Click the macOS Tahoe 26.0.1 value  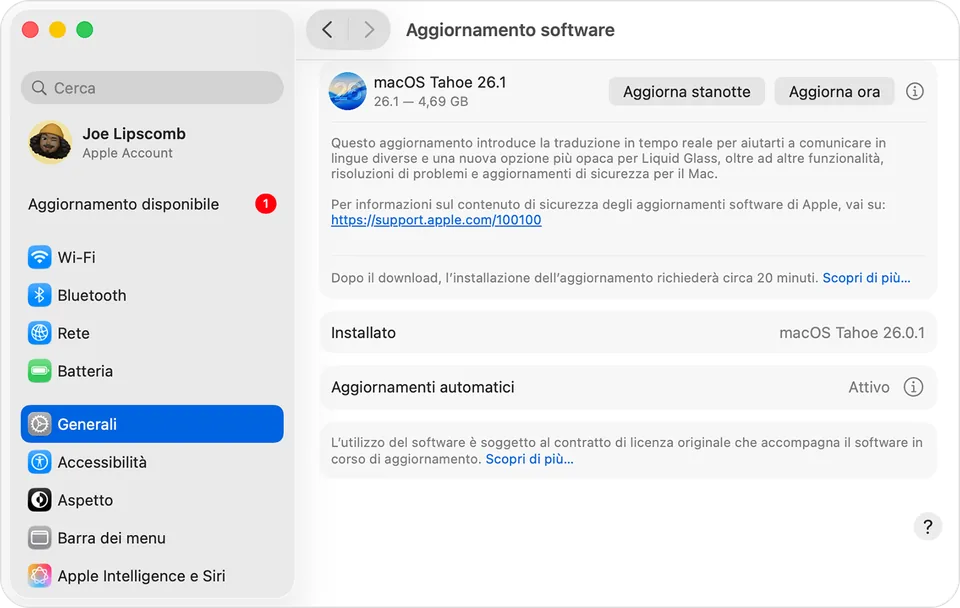(852, 332)
